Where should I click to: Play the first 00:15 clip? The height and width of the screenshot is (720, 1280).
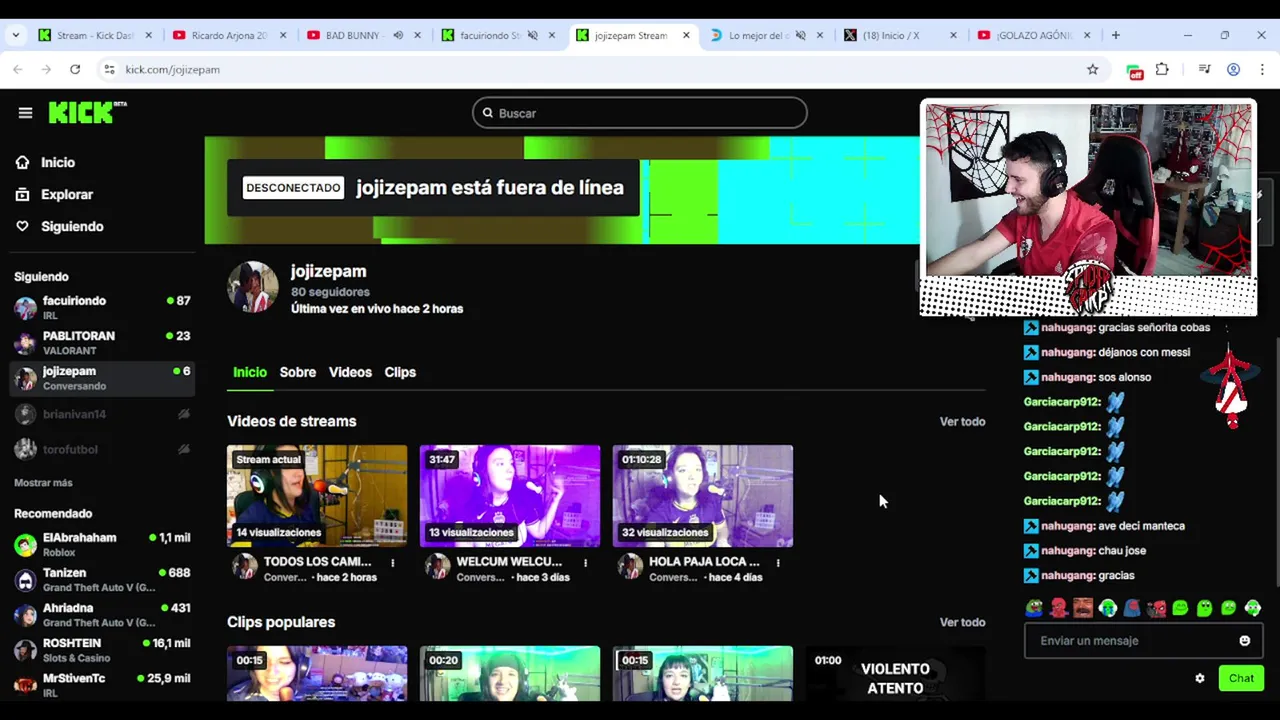(317, 673)
